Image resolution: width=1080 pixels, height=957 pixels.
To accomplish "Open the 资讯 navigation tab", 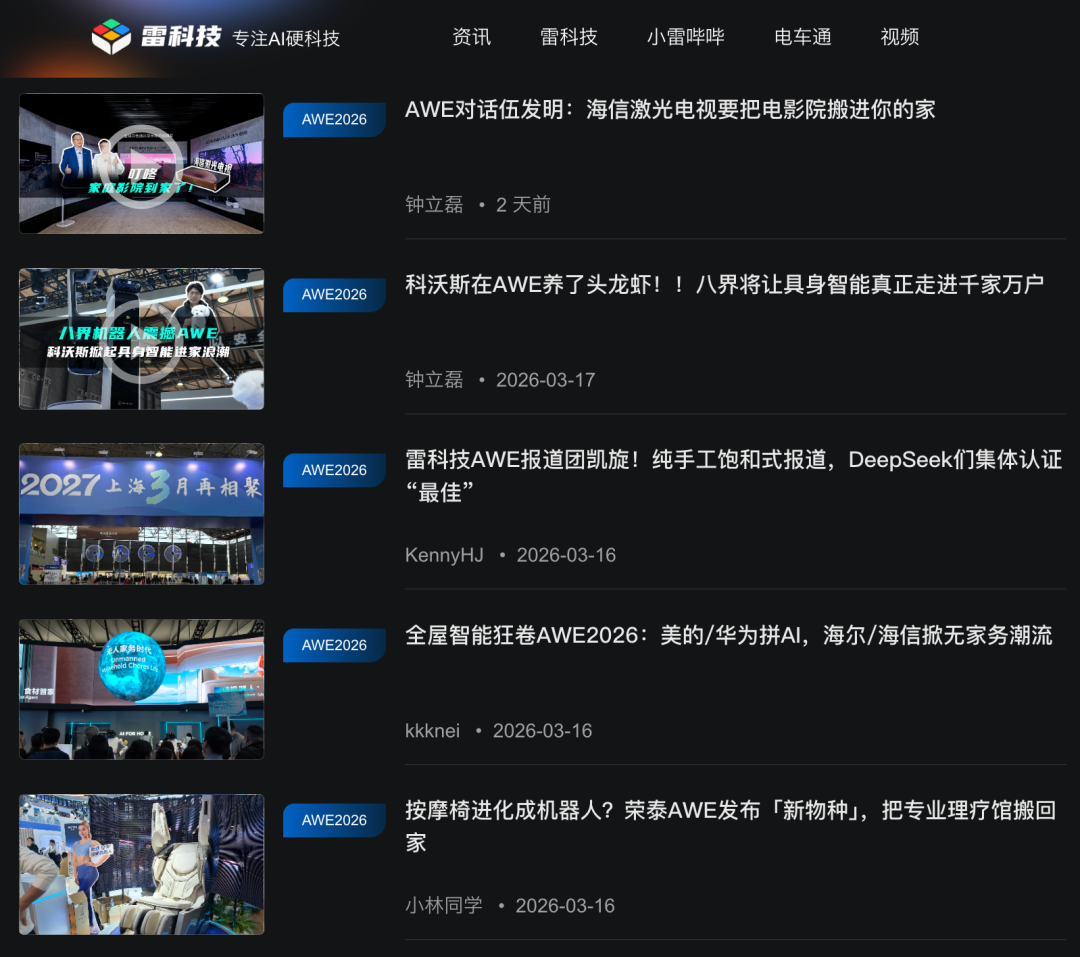I will tap(471, 37).
